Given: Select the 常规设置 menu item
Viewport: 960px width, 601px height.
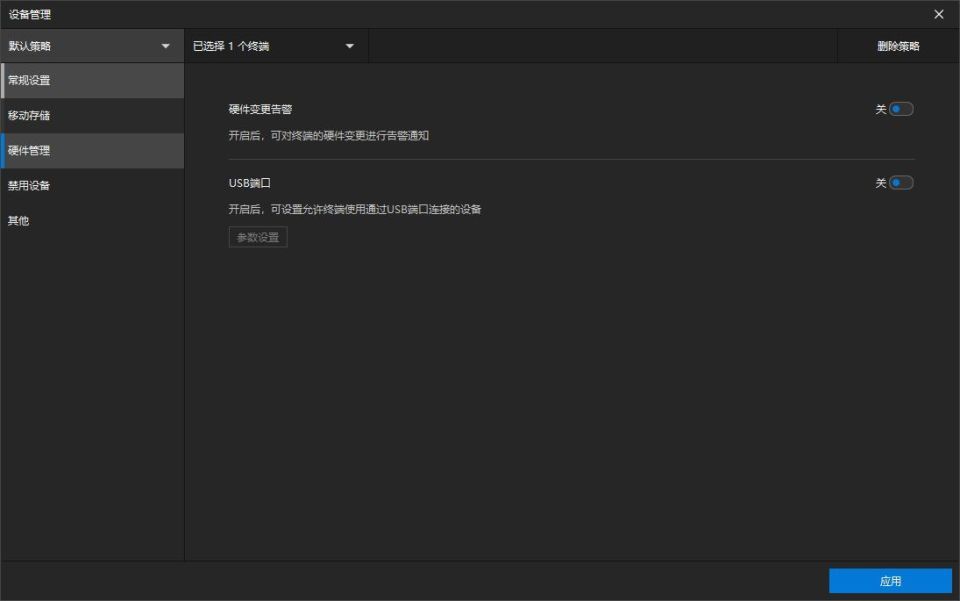Looking at the screenshot, I should click(92, 80).
